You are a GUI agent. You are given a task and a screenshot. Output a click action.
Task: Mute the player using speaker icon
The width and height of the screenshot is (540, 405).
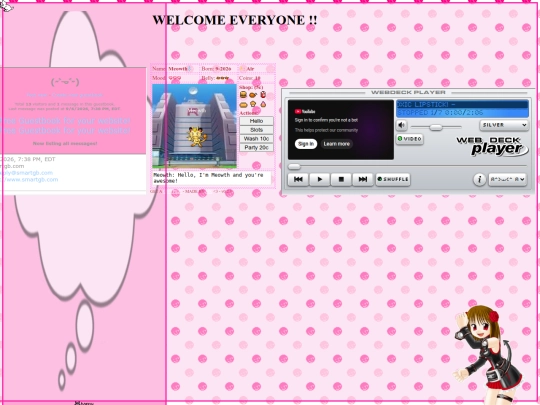402,125
